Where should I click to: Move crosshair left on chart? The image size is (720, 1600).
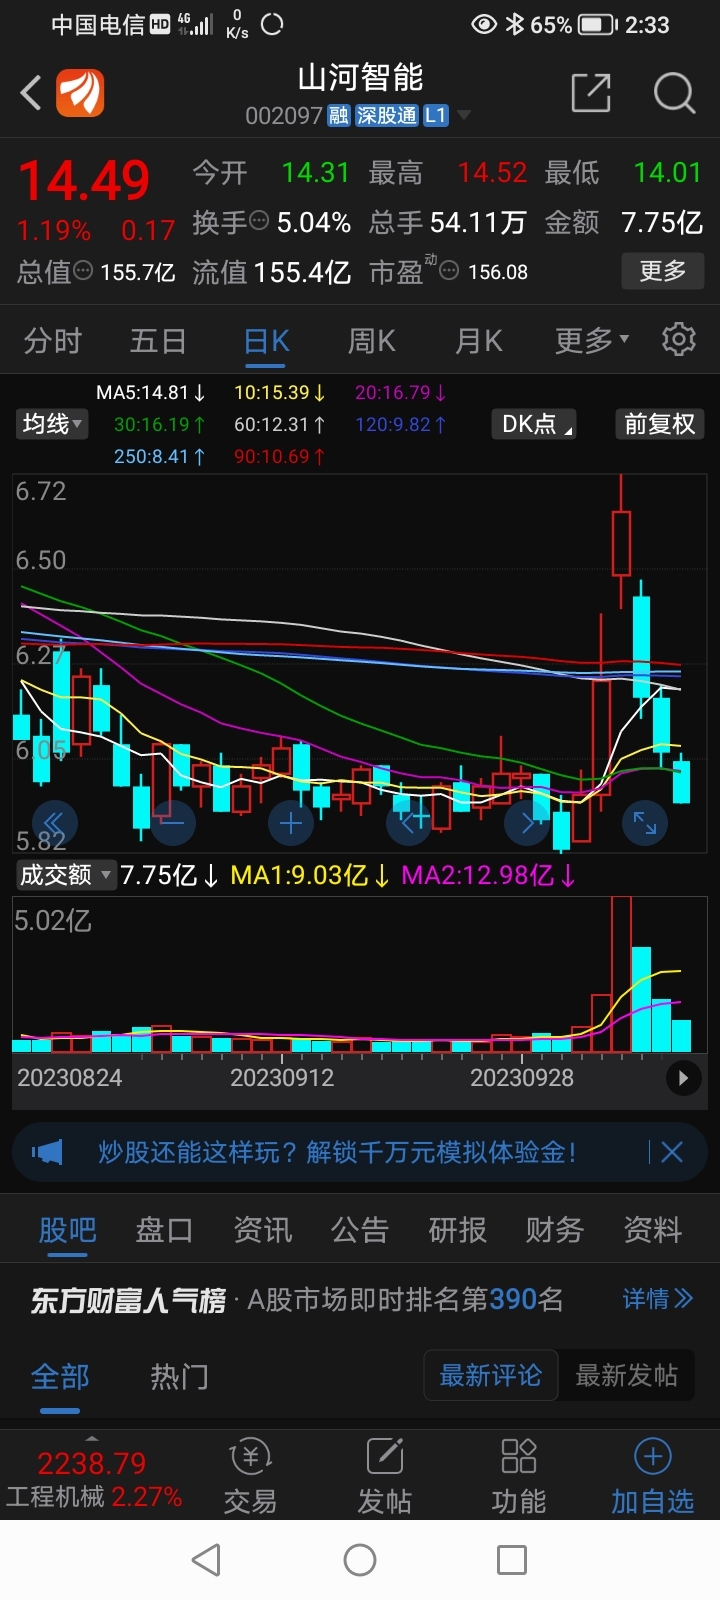(x=410, y=823)
